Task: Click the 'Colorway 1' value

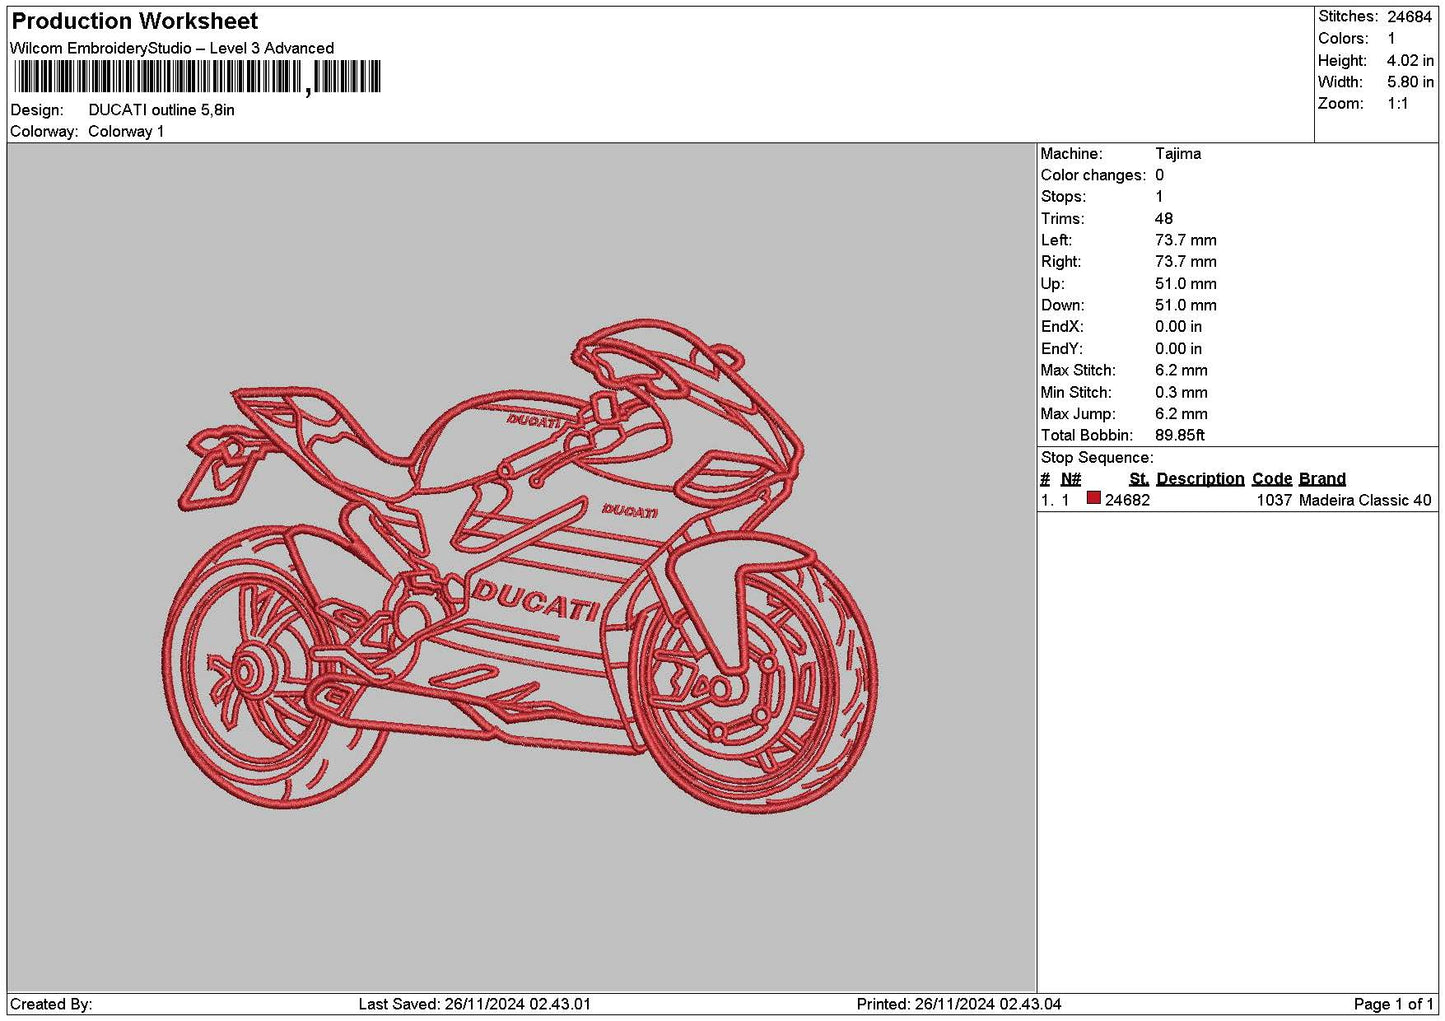Action: pyautogui.click(x=126, y=131)
